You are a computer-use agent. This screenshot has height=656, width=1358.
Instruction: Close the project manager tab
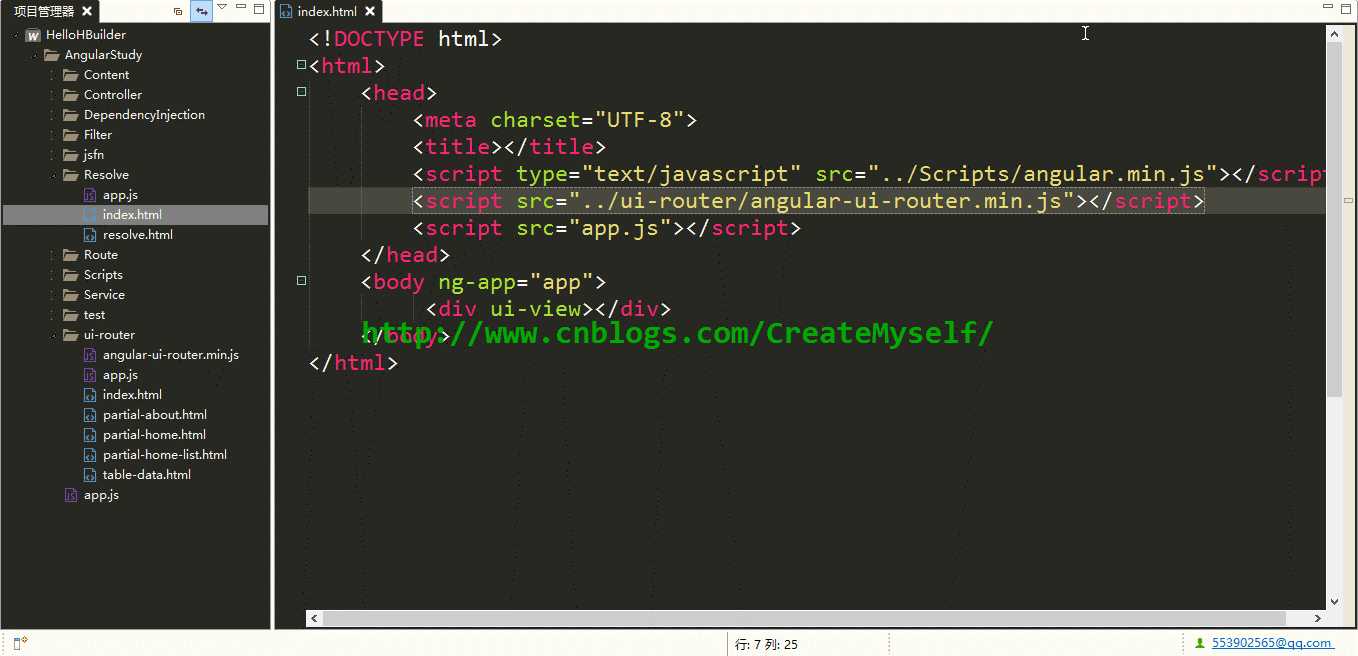pos(87,11)
